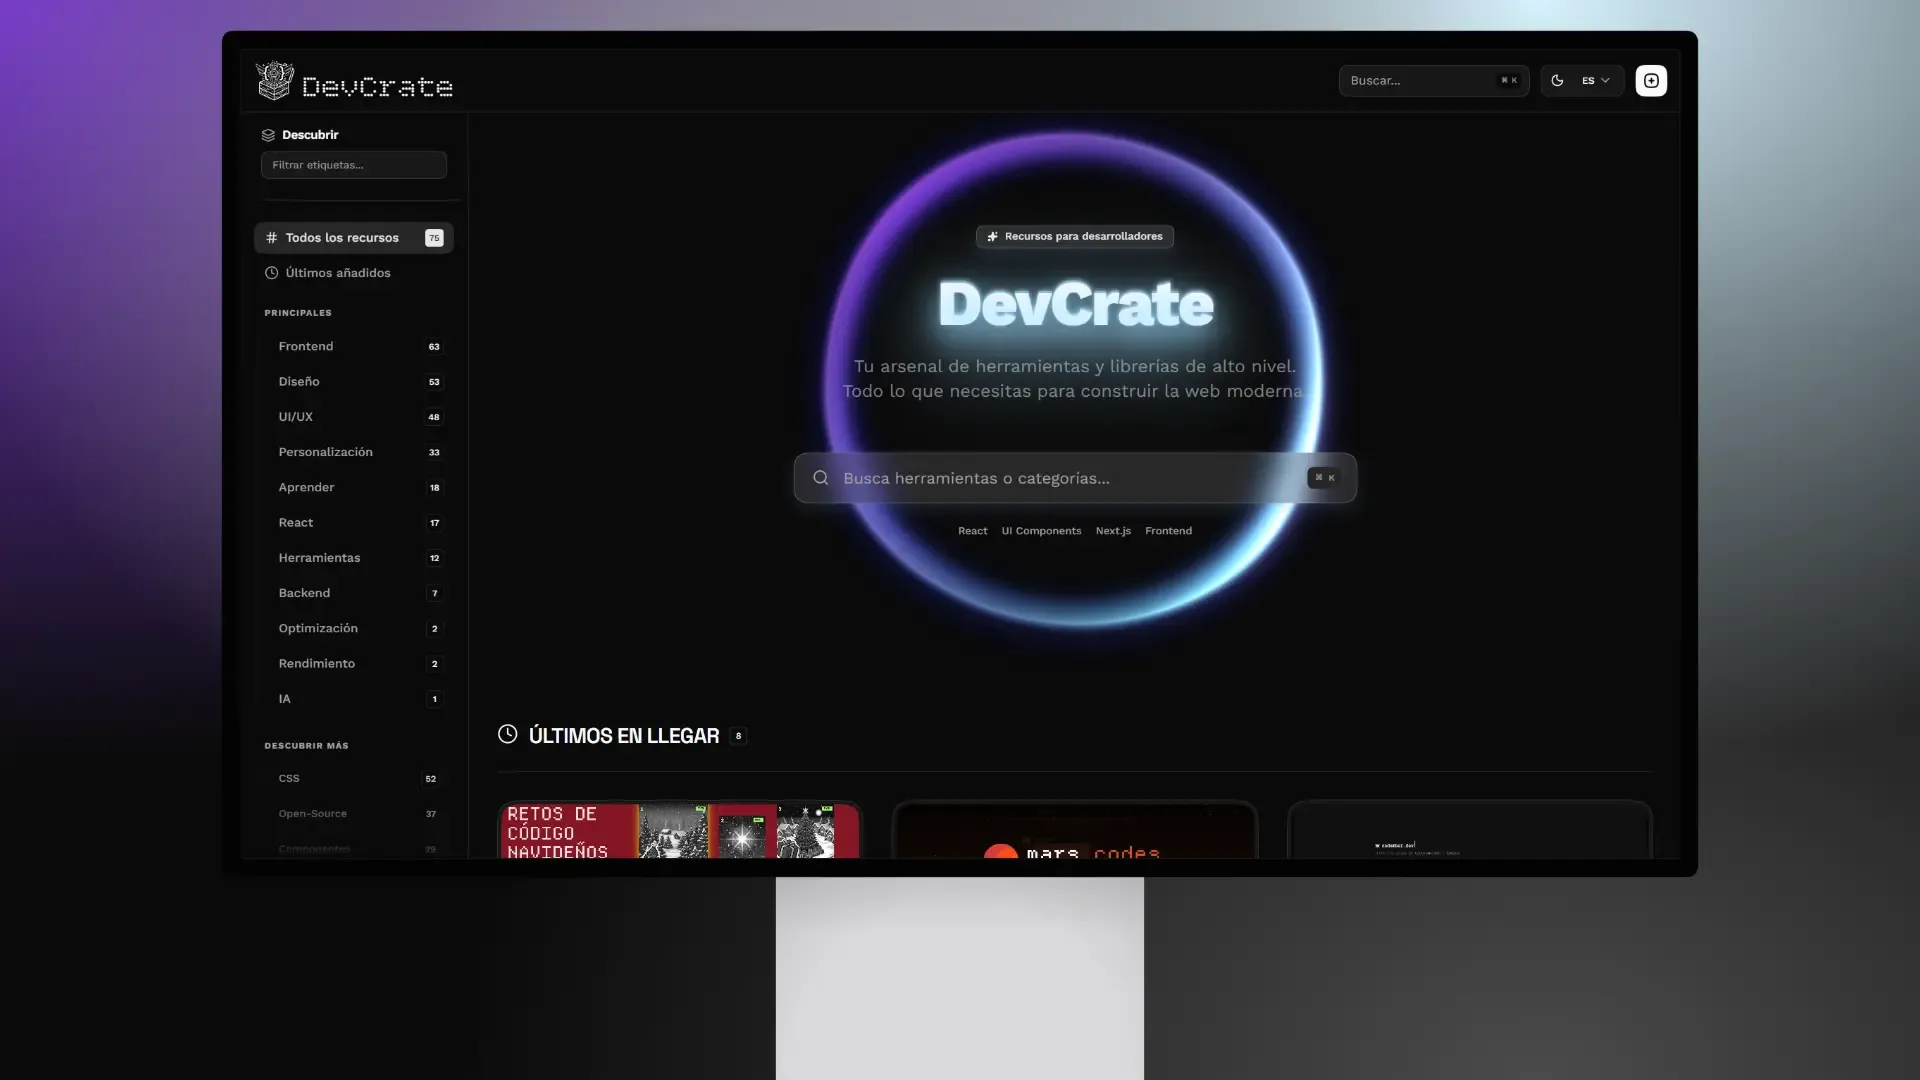Click the clock icon next to Últimos en Llegar
This screenshot has height=1080, width=1920.
[507, 734]
